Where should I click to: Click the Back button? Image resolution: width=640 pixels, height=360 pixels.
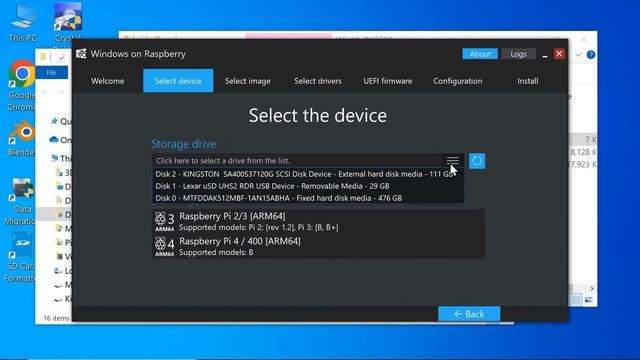469,314
